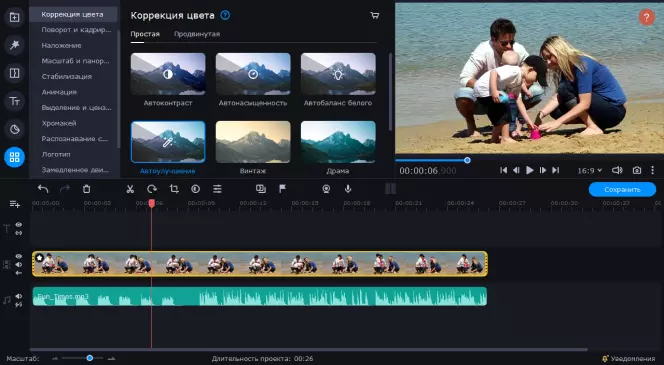Click the preview seek bar handle
664x365 pixels.
467,160
